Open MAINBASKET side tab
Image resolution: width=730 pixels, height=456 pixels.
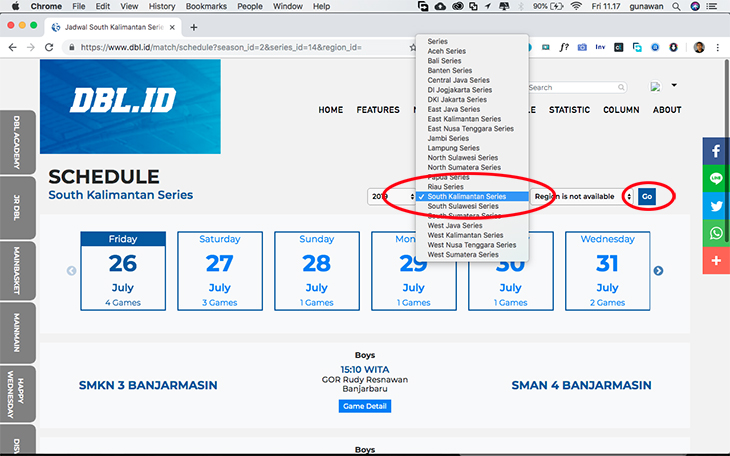point(17,271)
